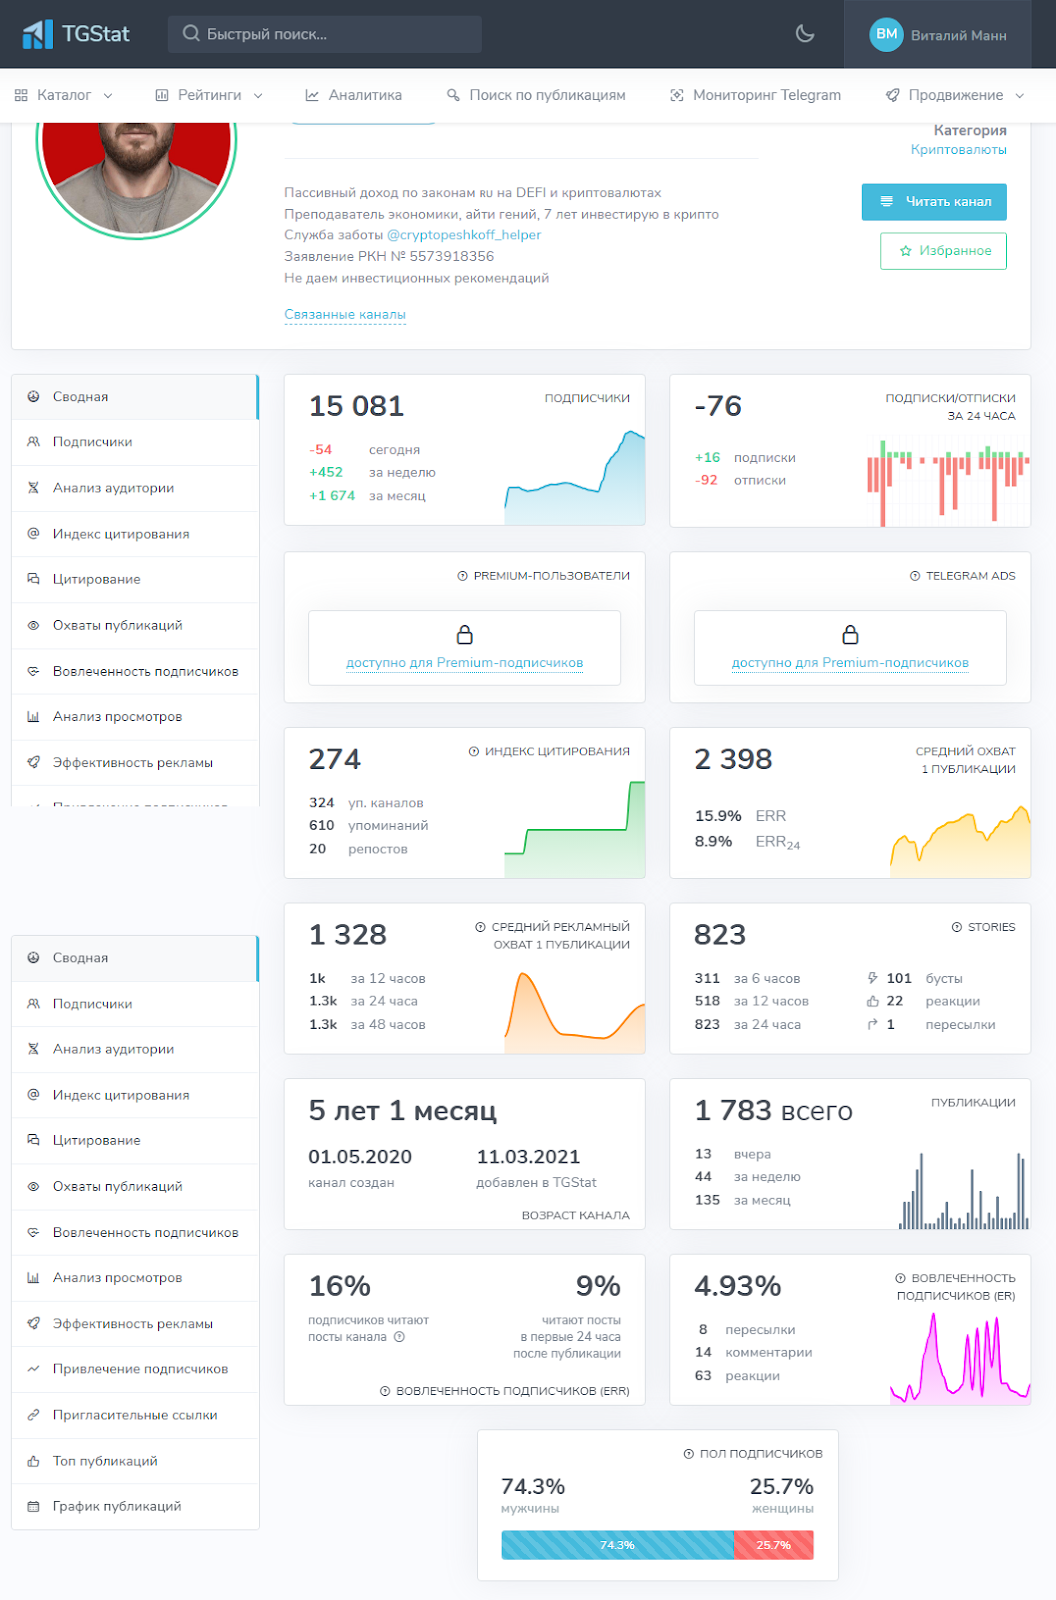Click the TGStat logo
This screenshot has width=1056, height=1600.
point(76,34)
